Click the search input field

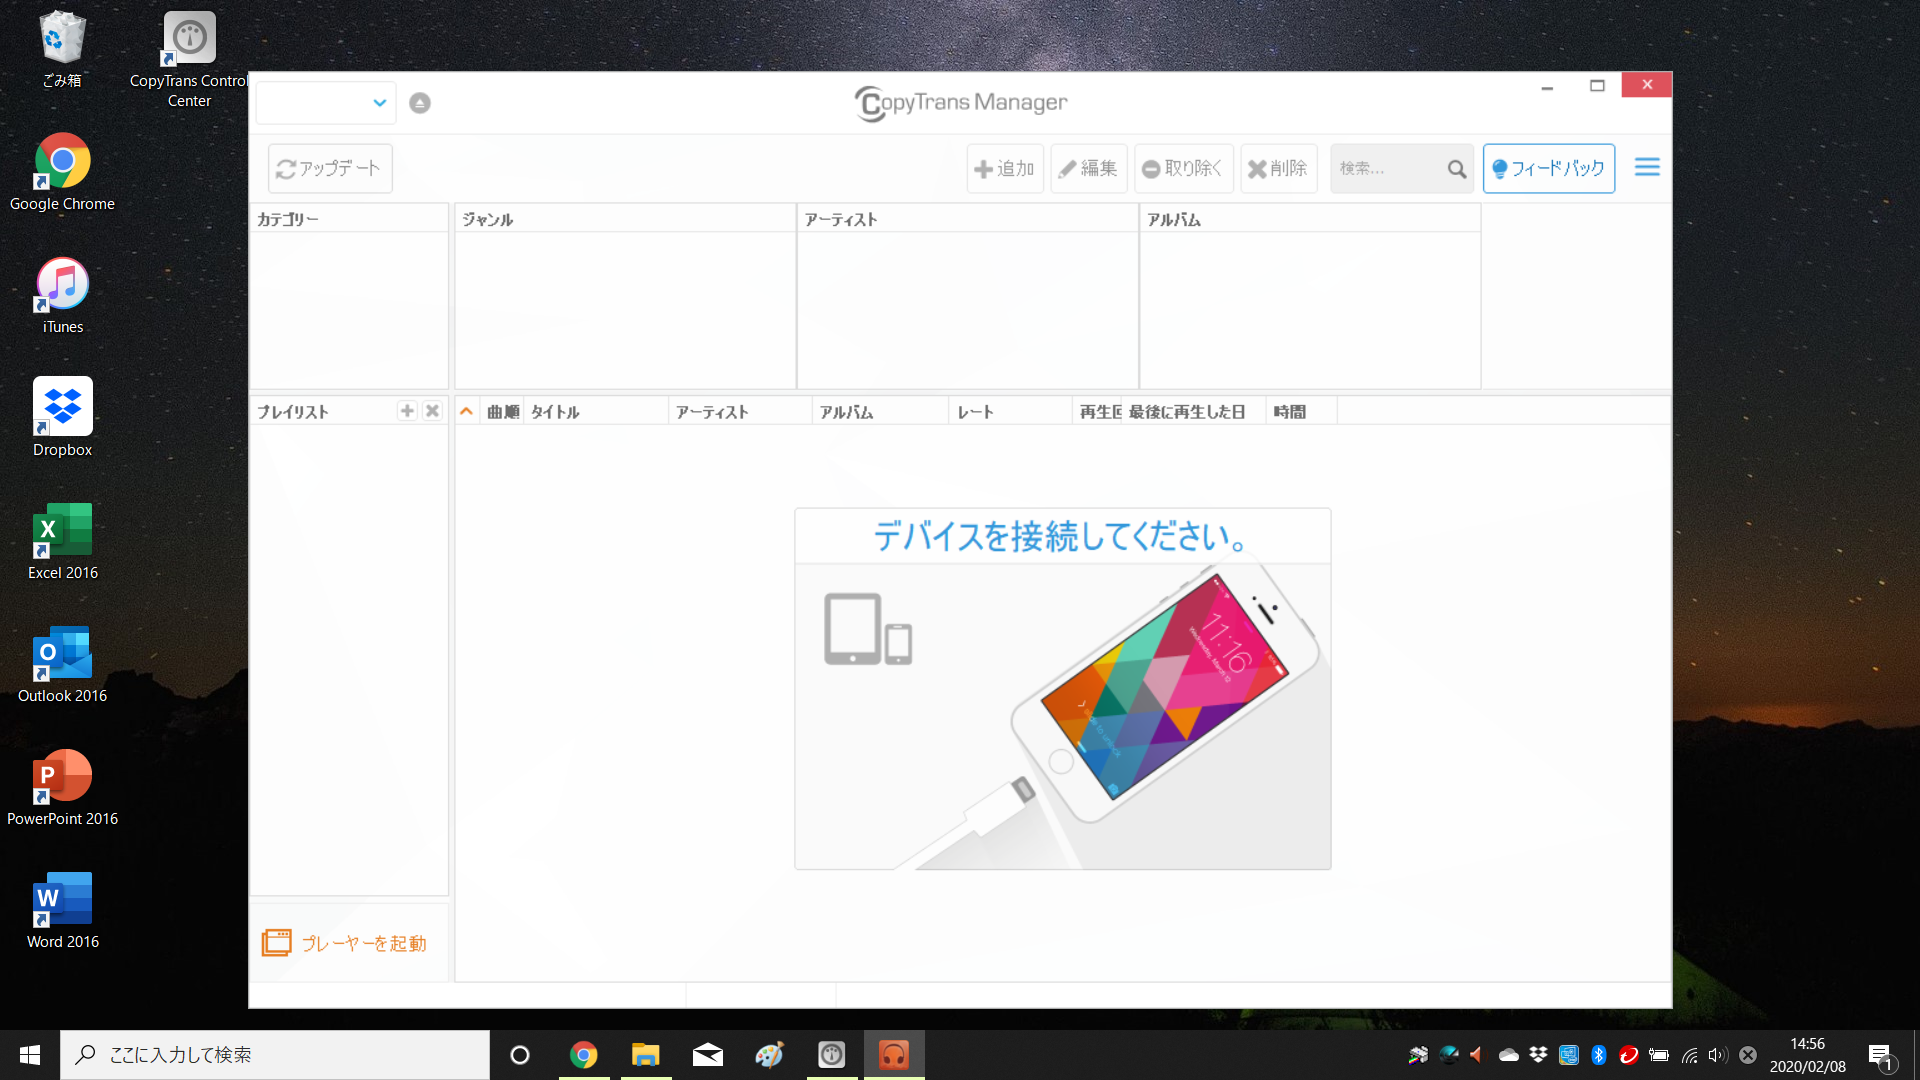[1391, 167]
